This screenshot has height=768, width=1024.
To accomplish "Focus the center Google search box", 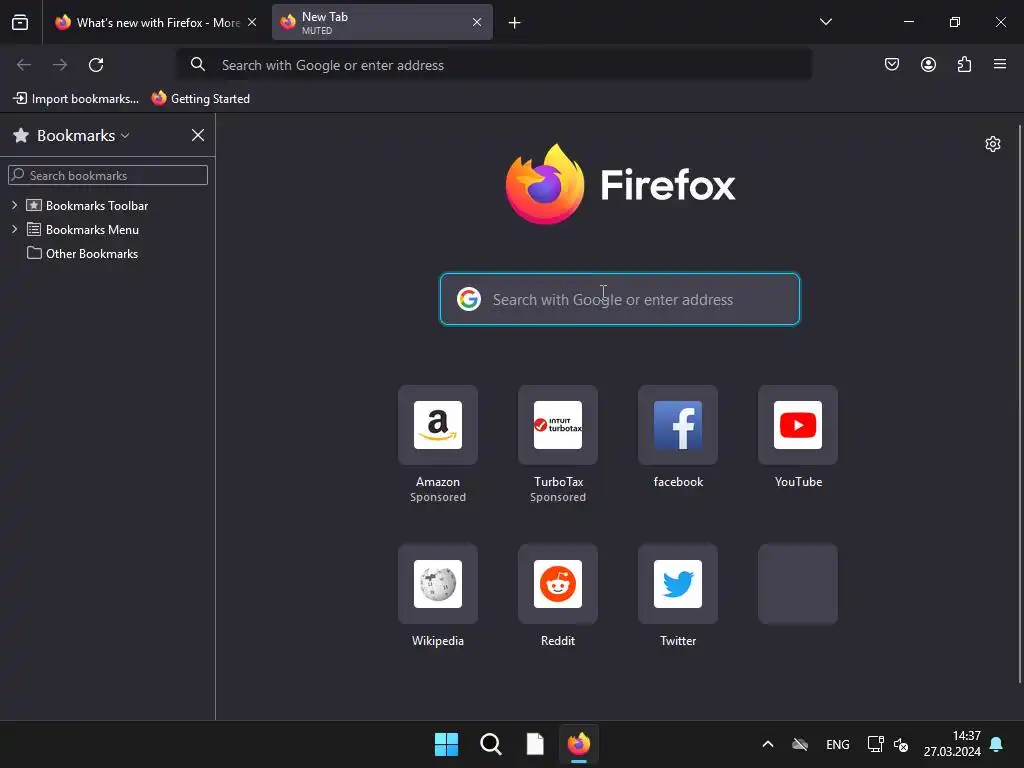I will click(x=620, y=299).
